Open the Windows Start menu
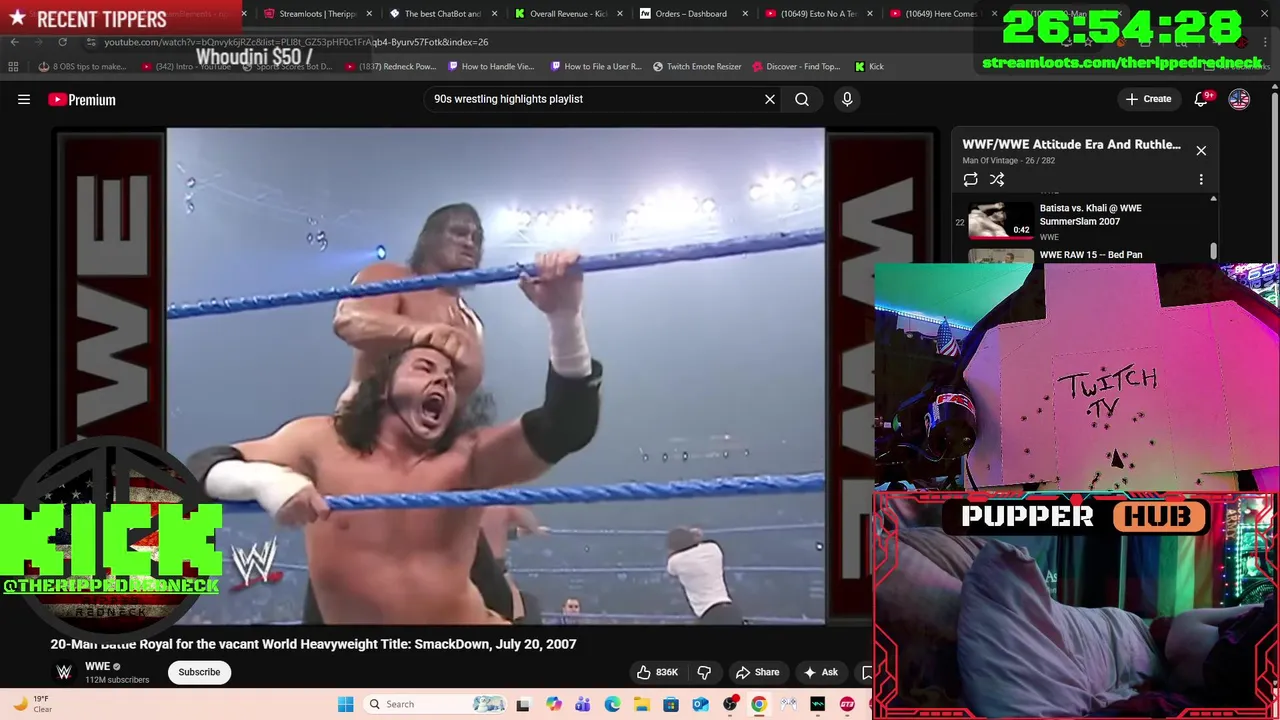This screenshot has height=720, width=1280. click(345, 704)
